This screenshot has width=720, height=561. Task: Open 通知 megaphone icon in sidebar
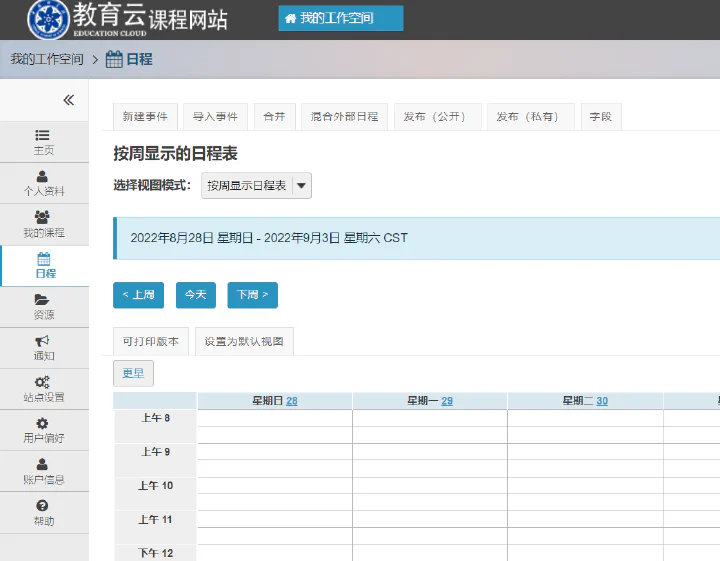42,341
